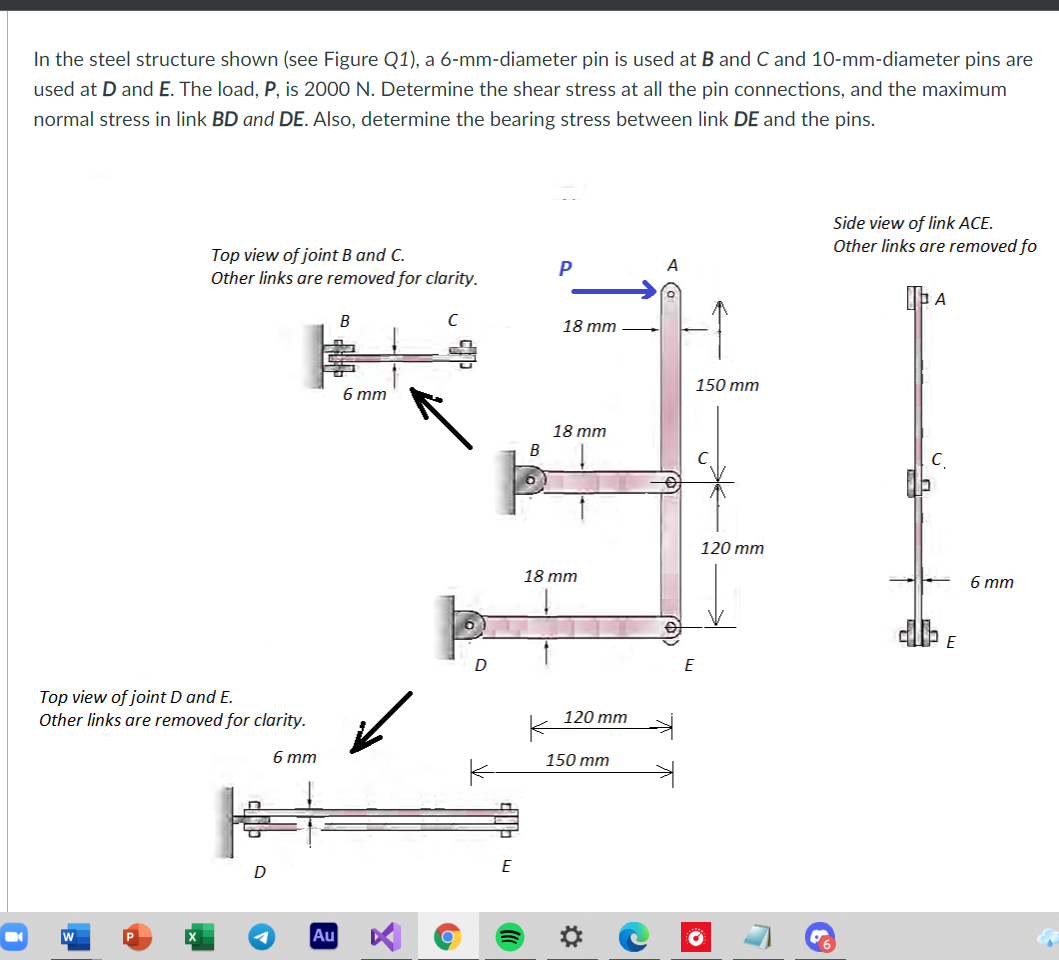Viewport: 1059px width, 960px height.
Task: Switch to Visual Studio in taskbar
Action: tap(386, 937)
